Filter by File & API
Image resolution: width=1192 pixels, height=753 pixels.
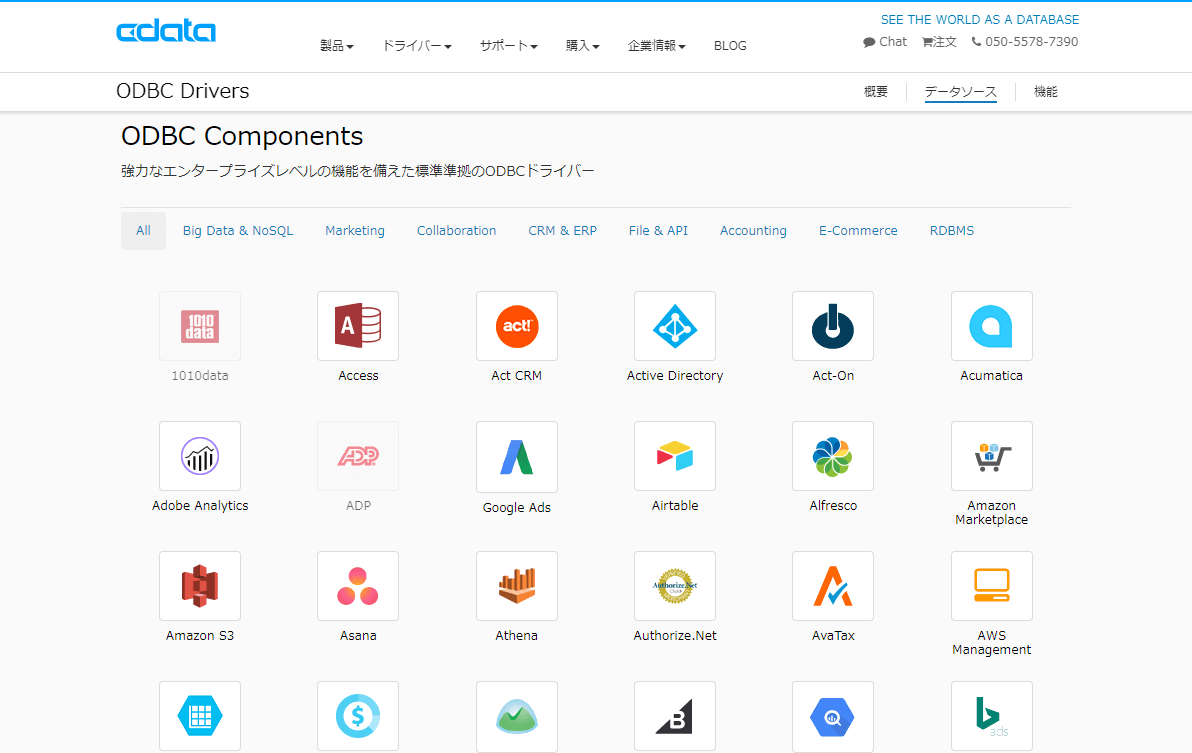click(x=658, y=231)
